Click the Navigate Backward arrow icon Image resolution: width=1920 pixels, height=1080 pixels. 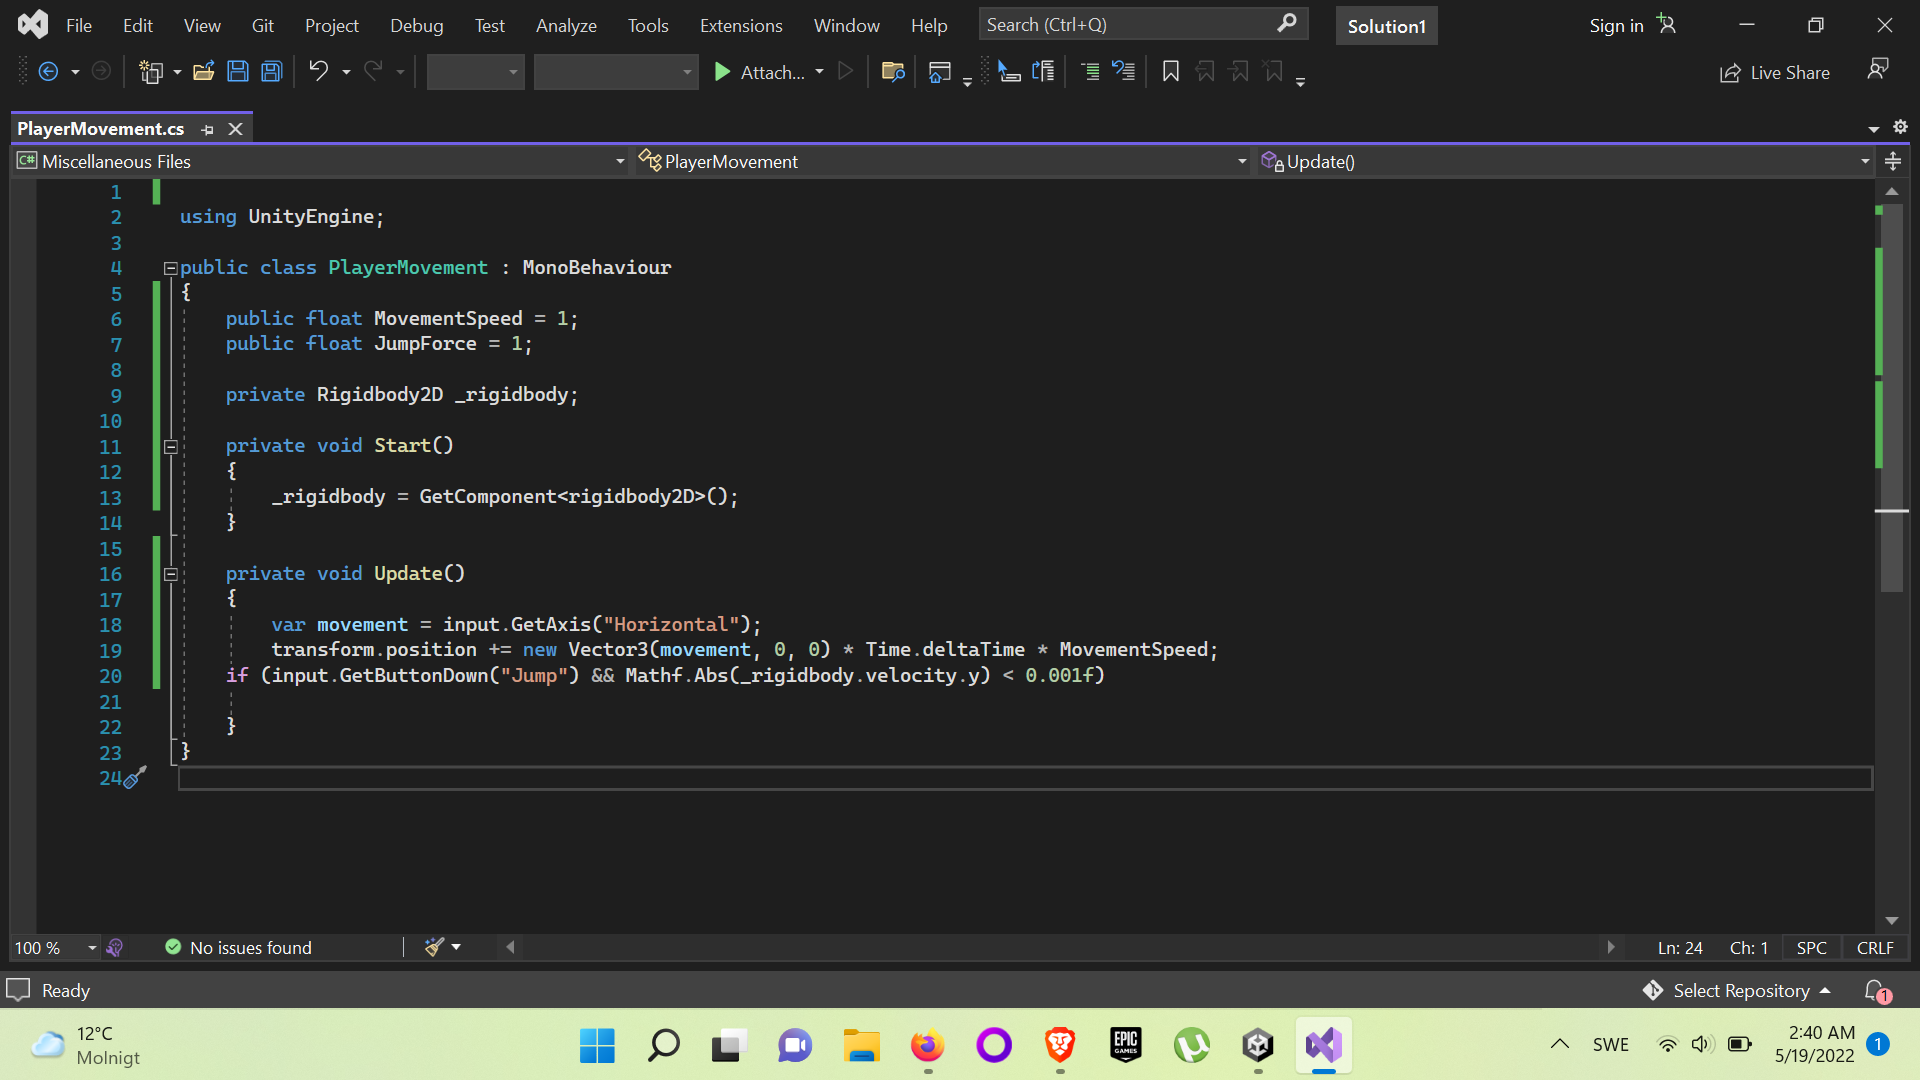[x=47, y=72]
